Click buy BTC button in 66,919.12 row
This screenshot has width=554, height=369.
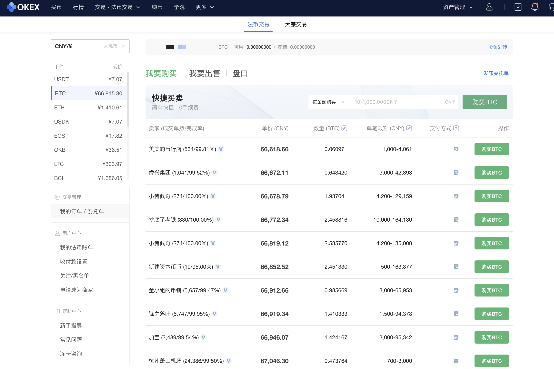[491, 243]
